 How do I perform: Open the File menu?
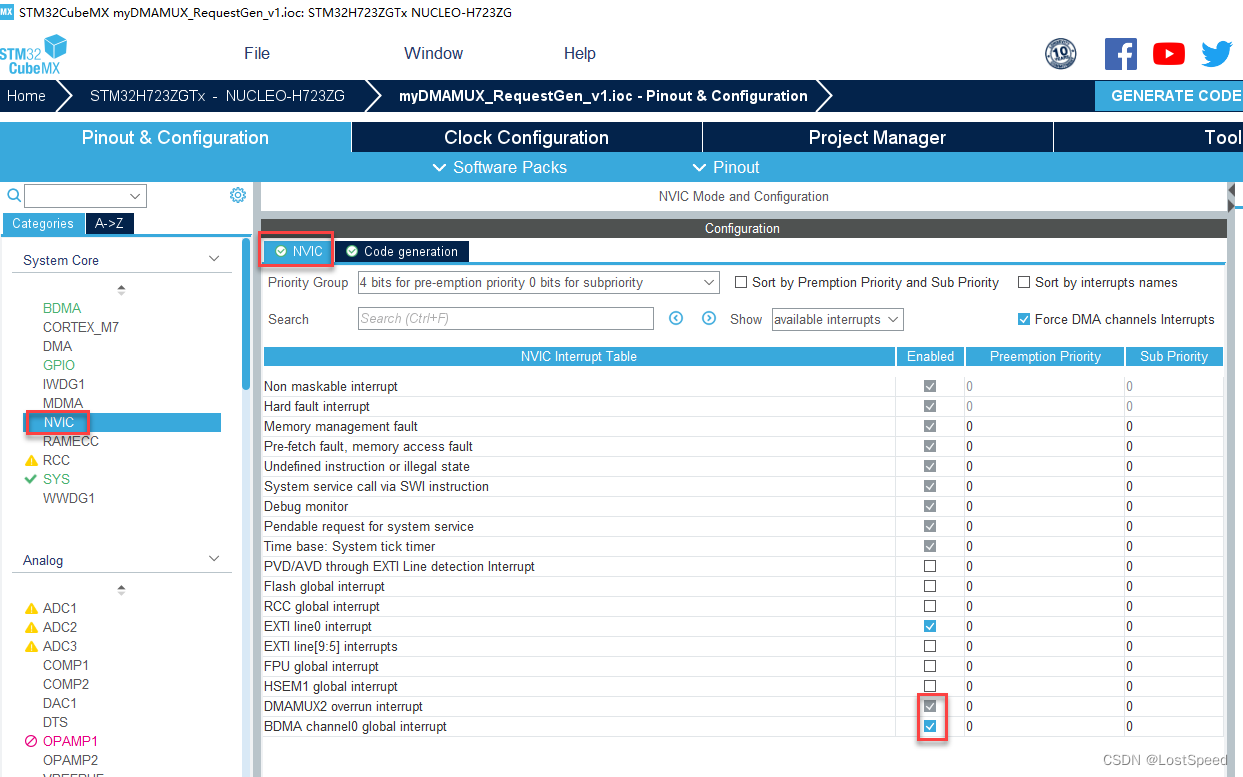(257, 53)
